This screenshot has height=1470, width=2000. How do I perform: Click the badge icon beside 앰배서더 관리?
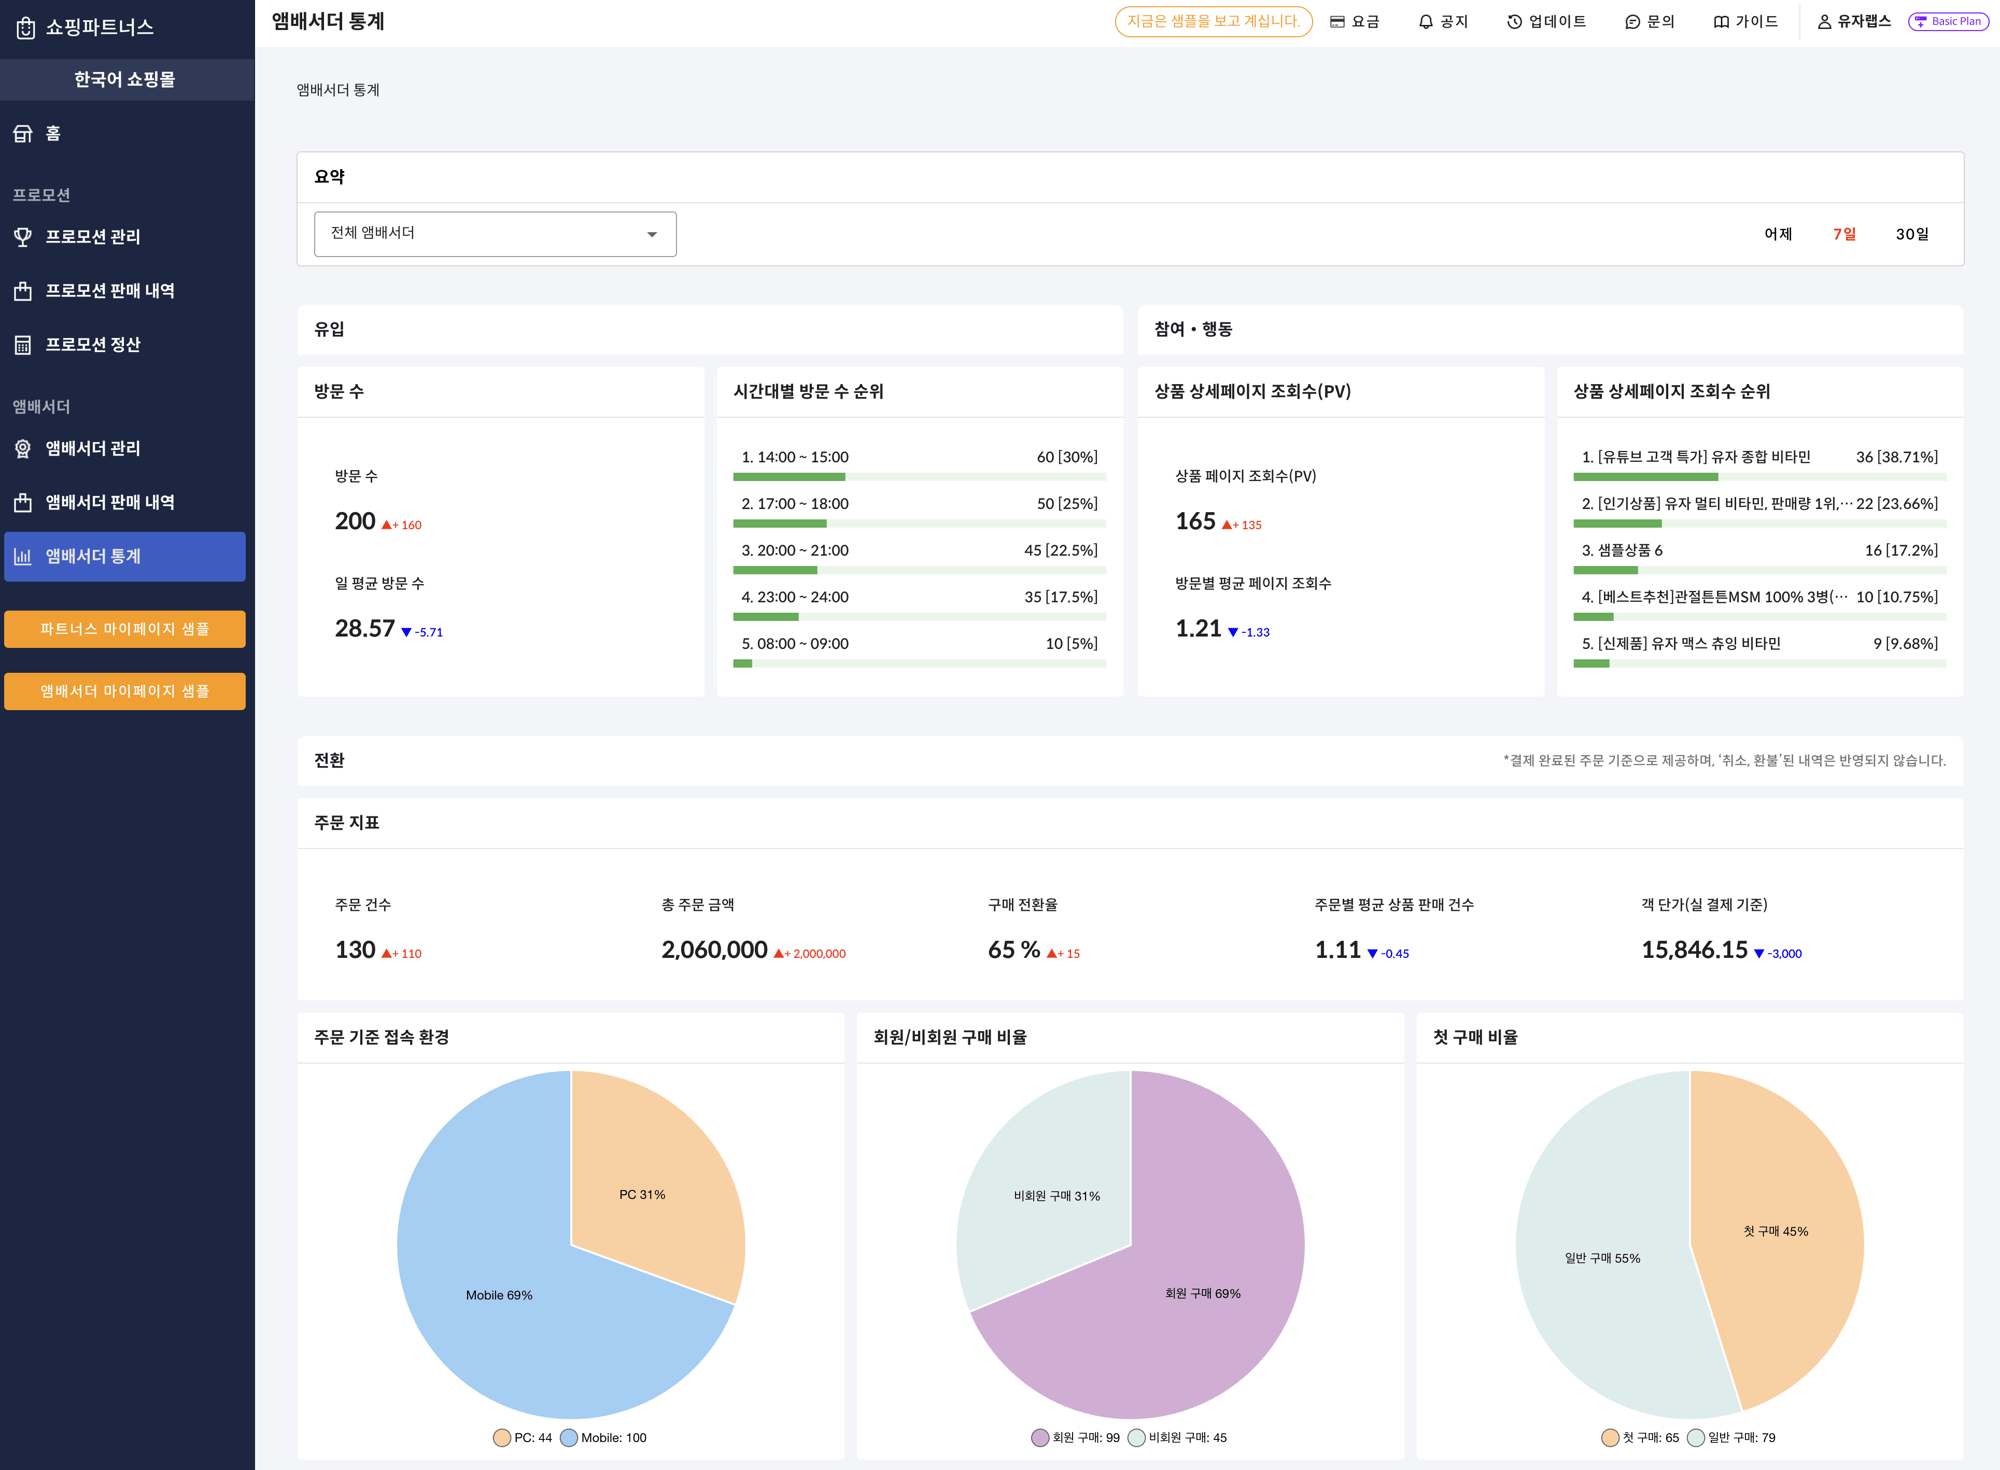(23, 449)
